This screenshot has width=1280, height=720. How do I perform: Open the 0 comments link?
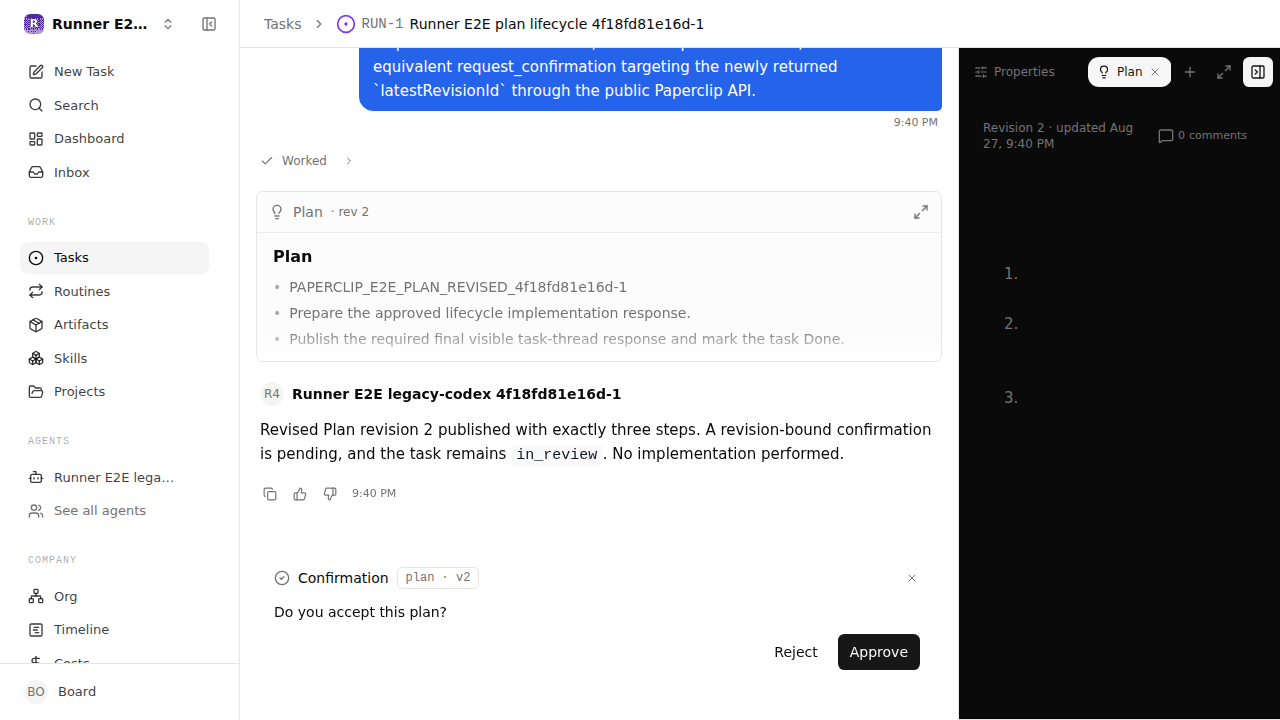point(1202,136)
